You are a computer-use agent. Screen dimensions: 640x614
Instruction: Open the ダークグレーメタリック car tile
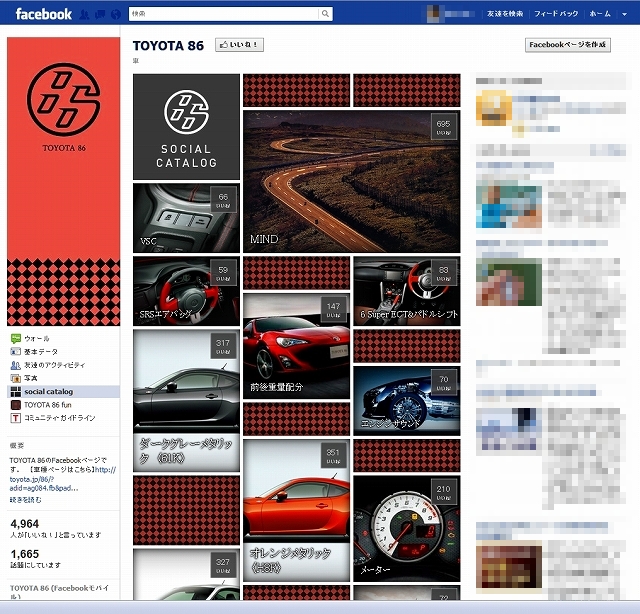pos(187,400)
